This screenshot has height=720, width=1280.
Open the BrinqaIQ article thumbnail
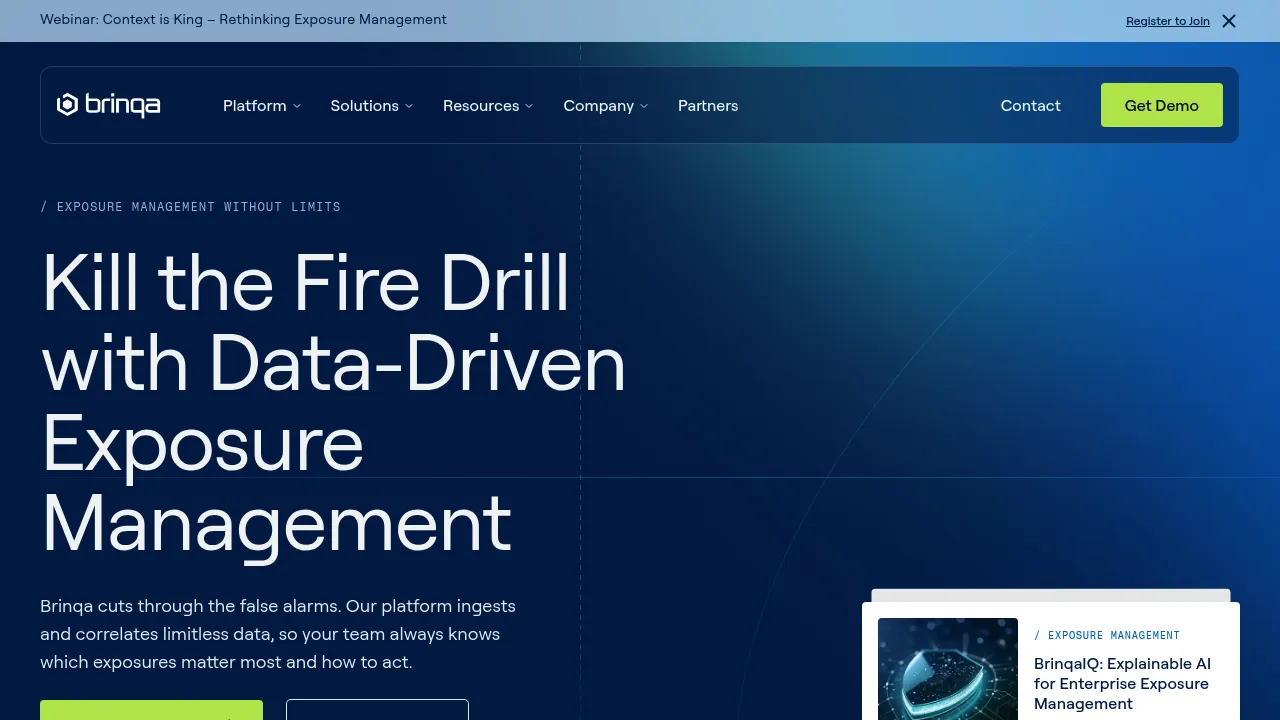(x=948, y=669)
